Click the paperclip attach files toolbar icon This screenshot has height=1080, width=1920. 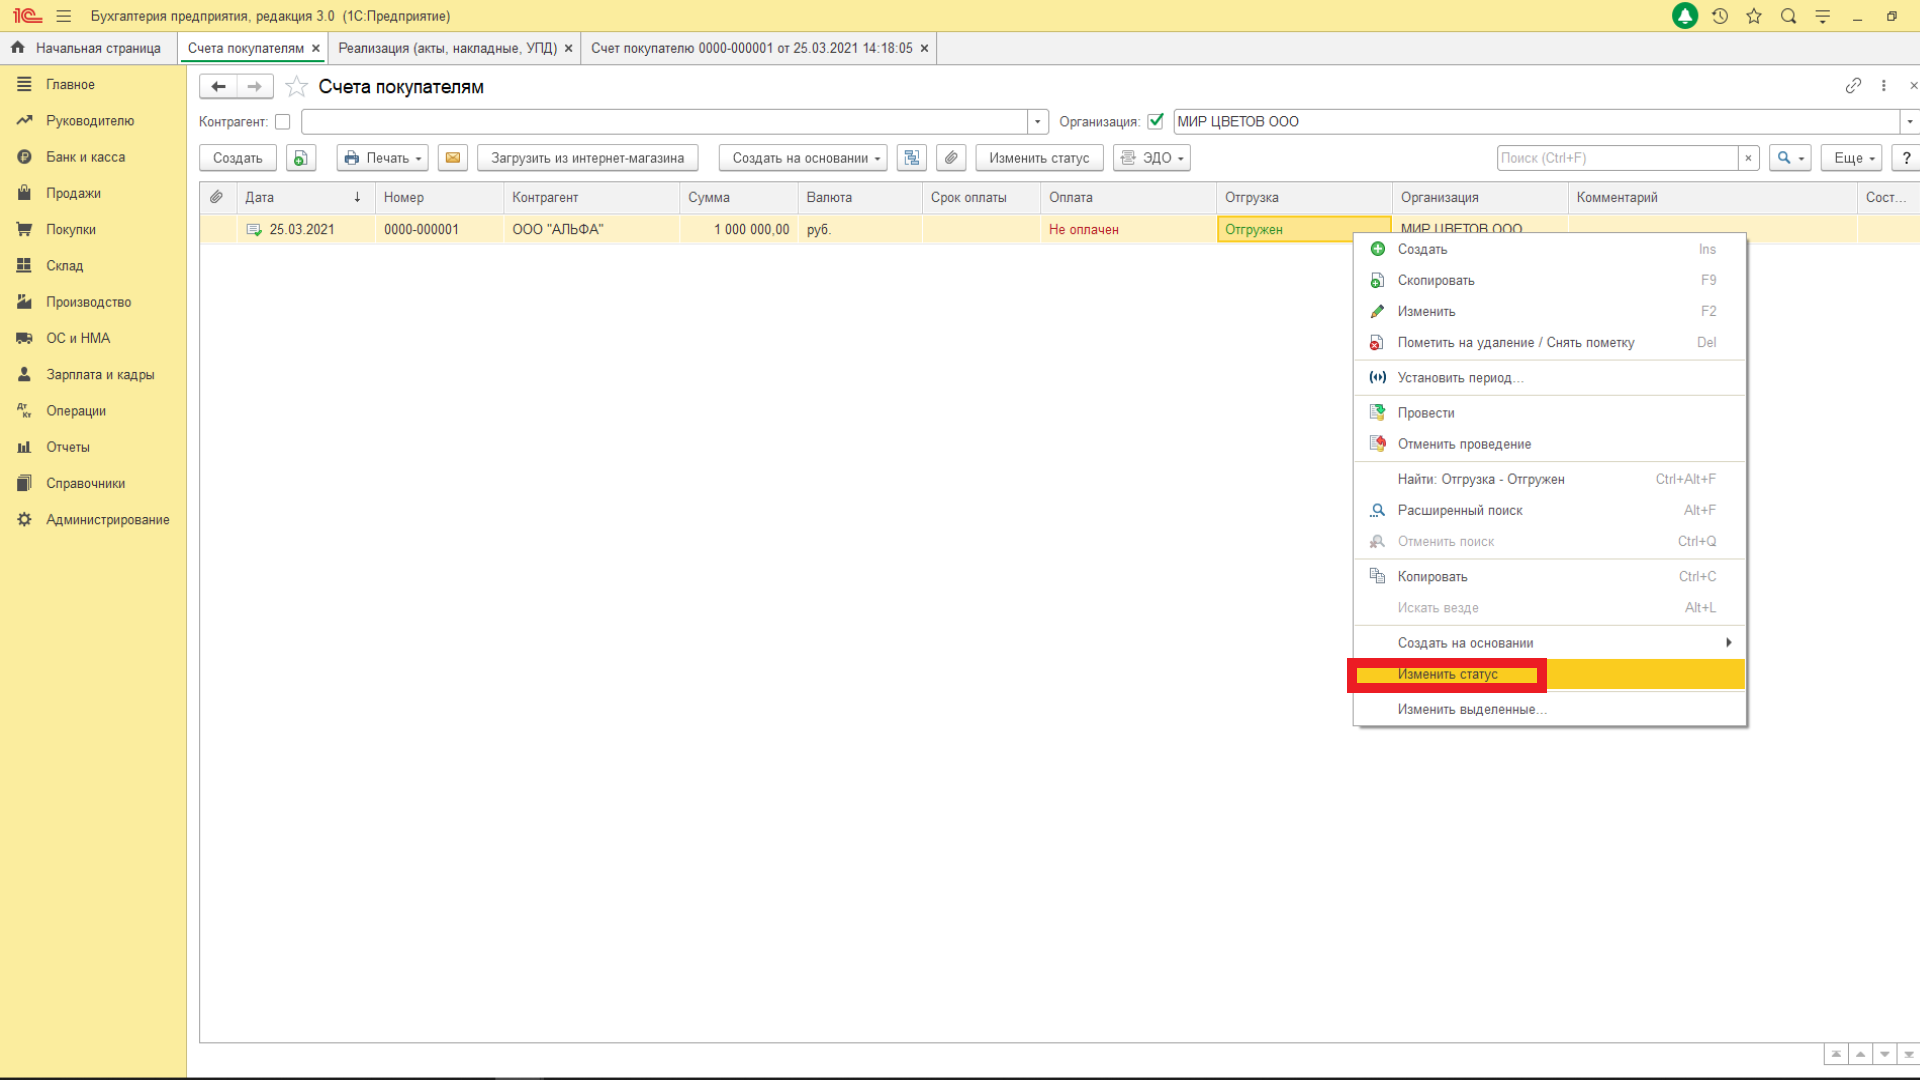click(951, 158)
